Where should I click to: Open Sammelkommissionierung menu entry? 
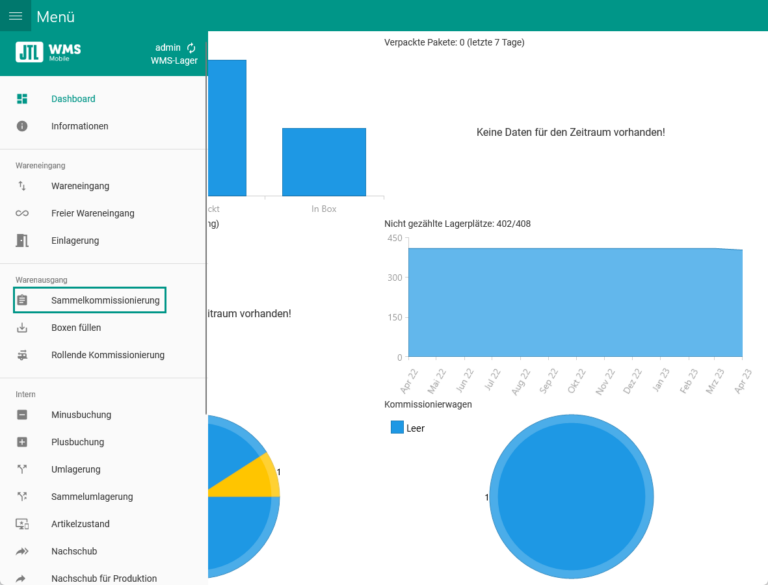point(104,300)
